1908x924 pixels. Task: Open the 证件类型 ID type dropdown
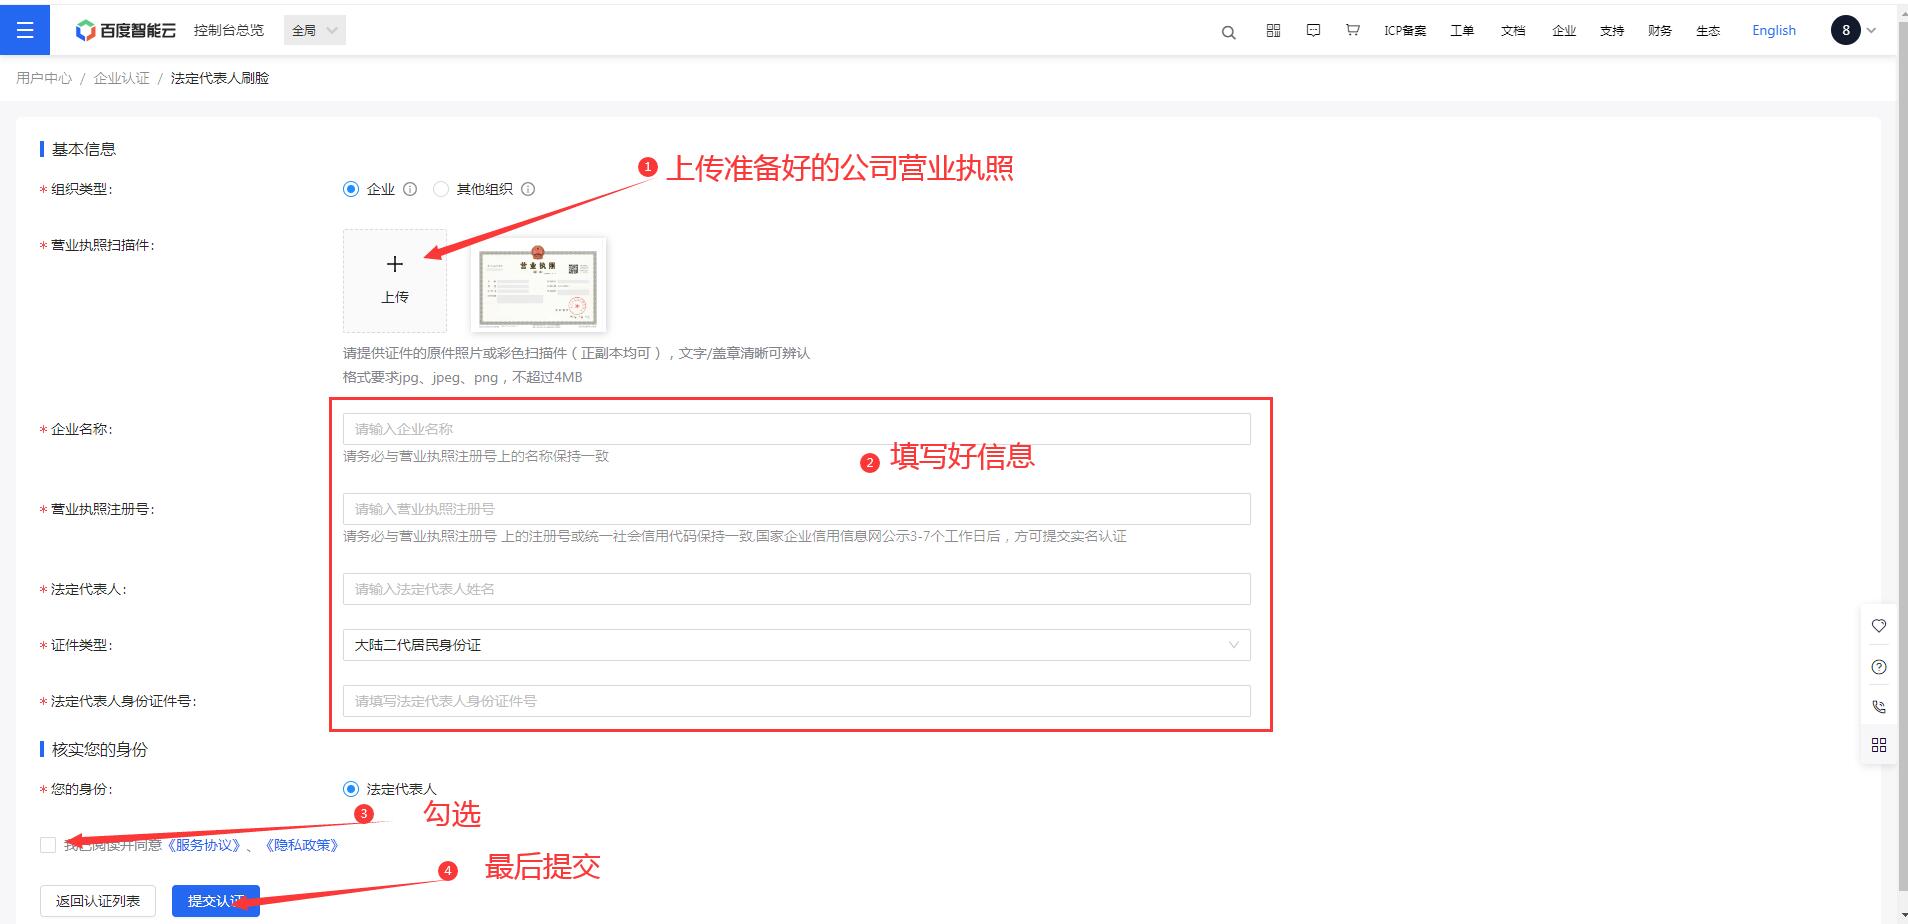coord(796,645)
